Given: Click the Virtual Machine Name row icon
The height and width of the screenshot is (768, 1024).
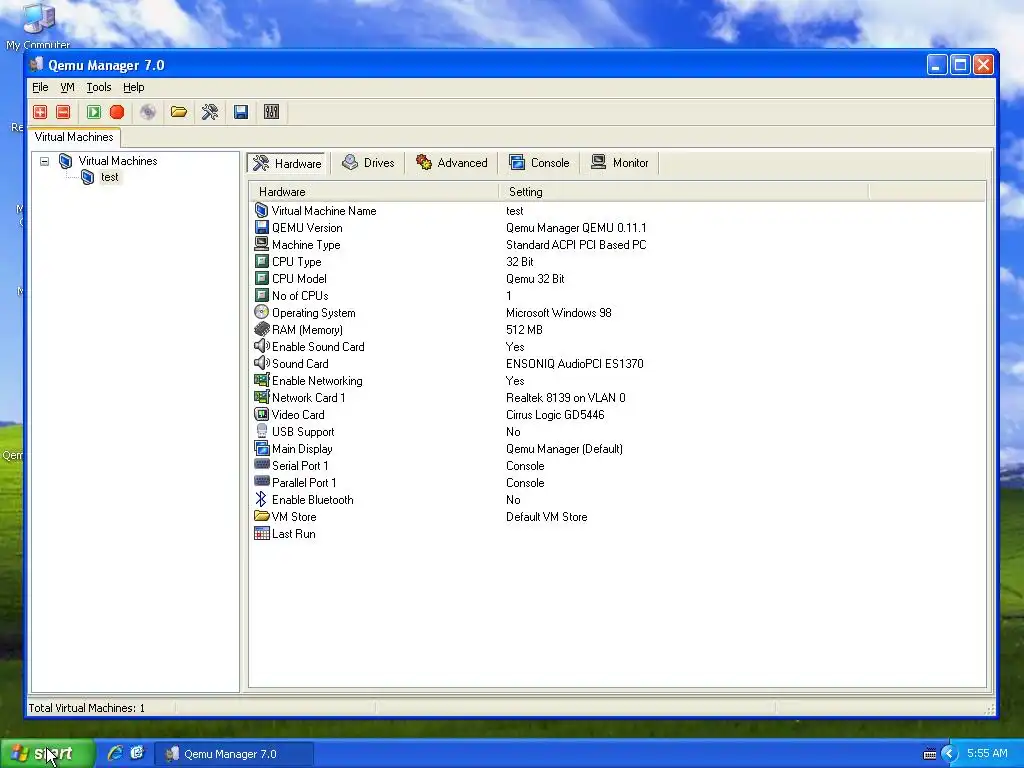Looking at the screenshot, I should pos(261,210).
